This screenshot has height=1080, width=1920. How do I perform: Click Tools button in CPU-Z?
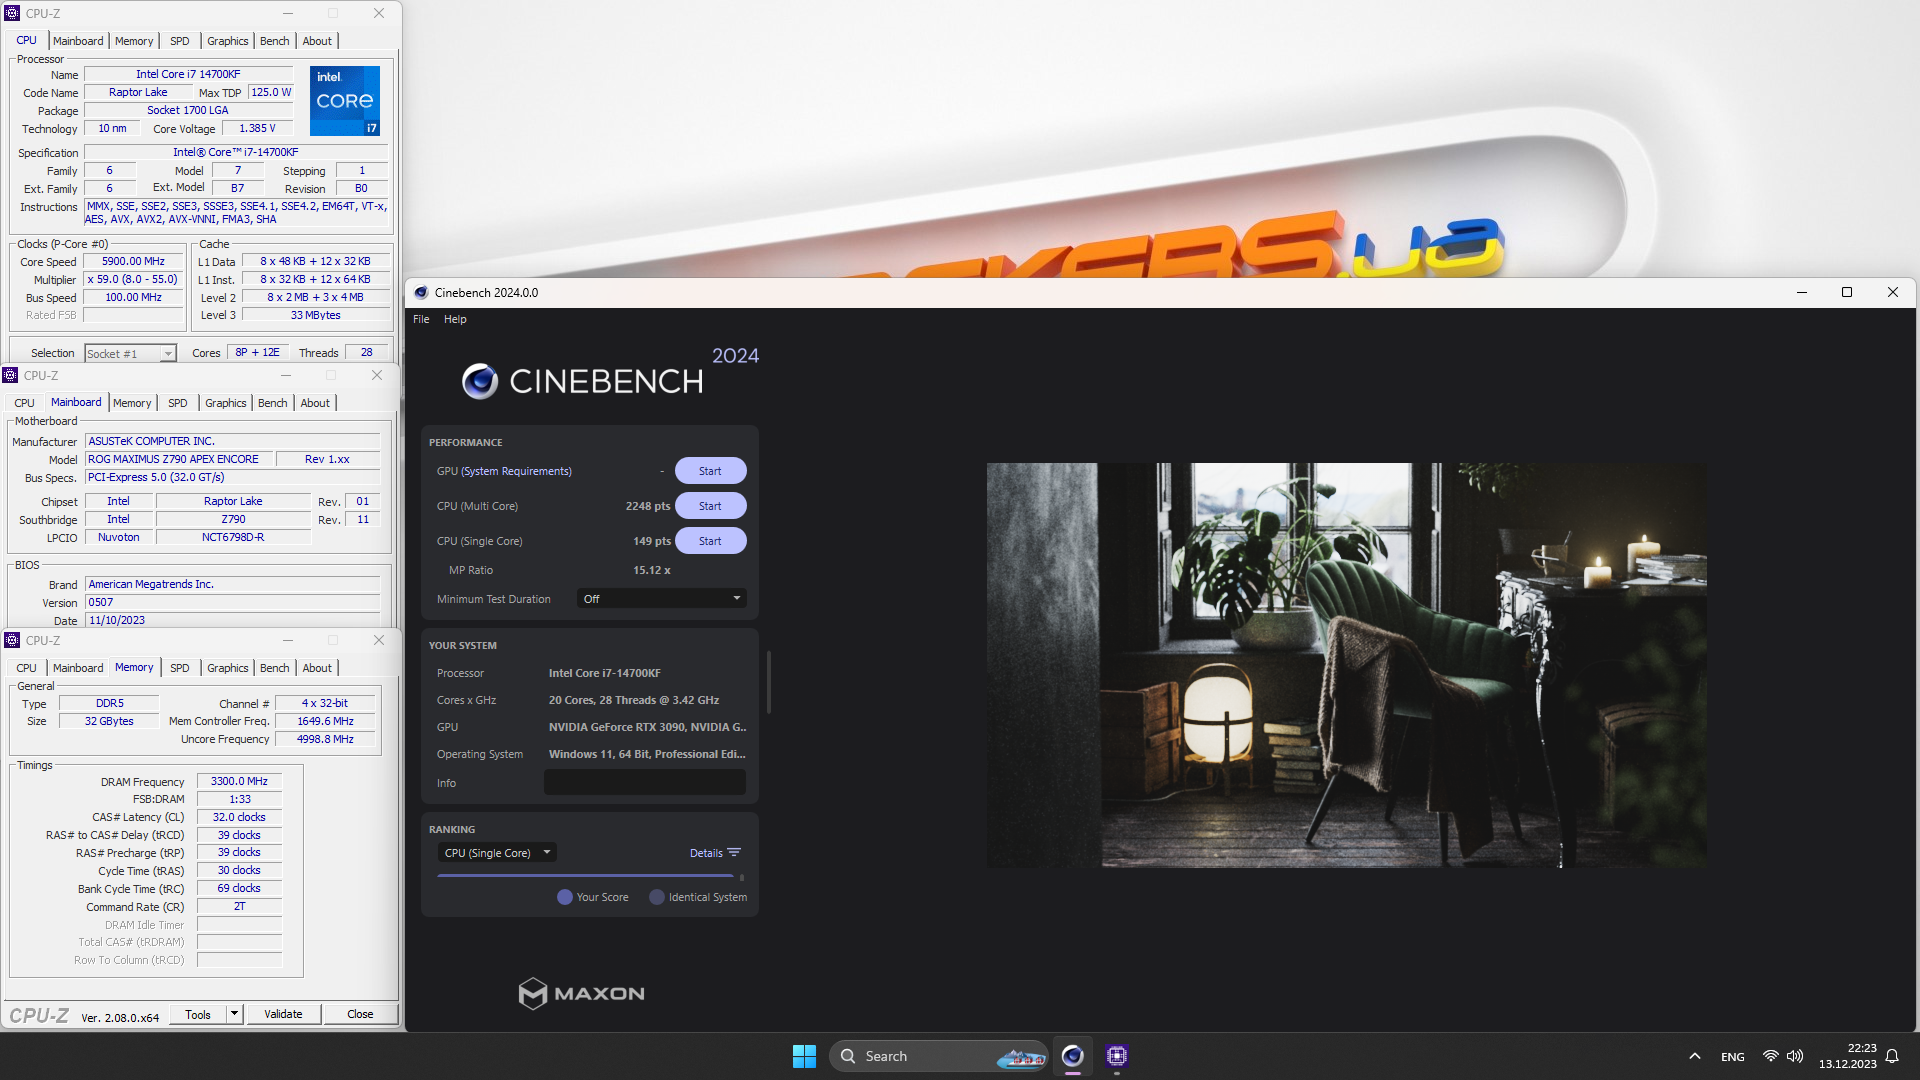[x=198, y=1014]
